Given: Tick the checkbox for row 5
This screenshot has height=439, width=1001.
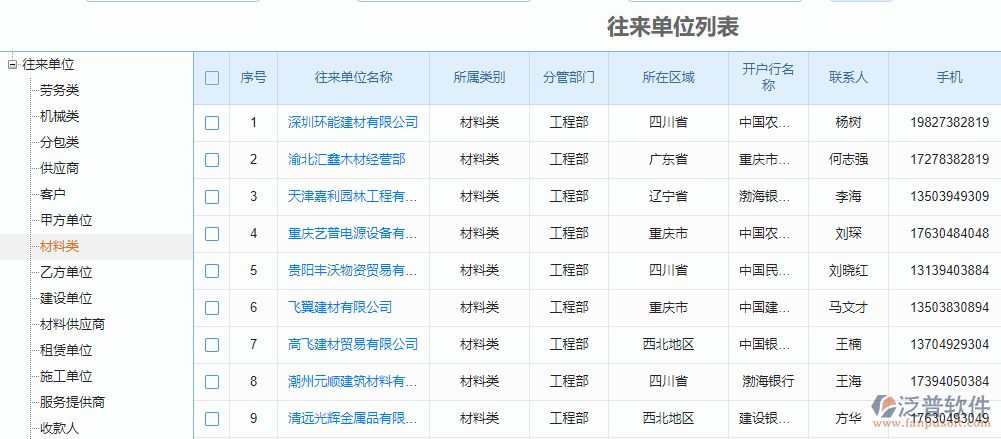Looking at the screenshot, I should (x=212, y=271).
